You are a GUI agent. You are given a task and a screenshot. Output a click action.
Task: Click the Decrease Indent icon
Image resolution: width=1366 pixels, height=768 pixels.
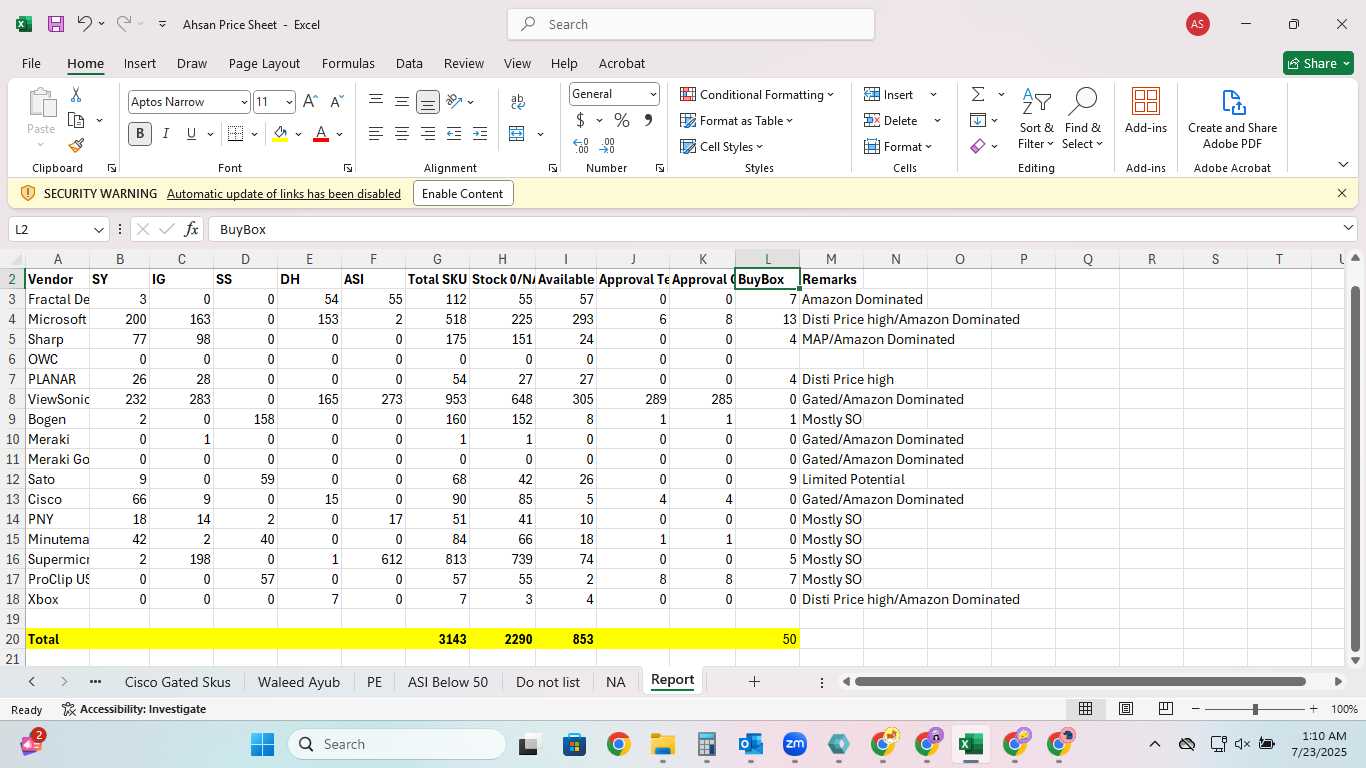[x=454, y=134]
